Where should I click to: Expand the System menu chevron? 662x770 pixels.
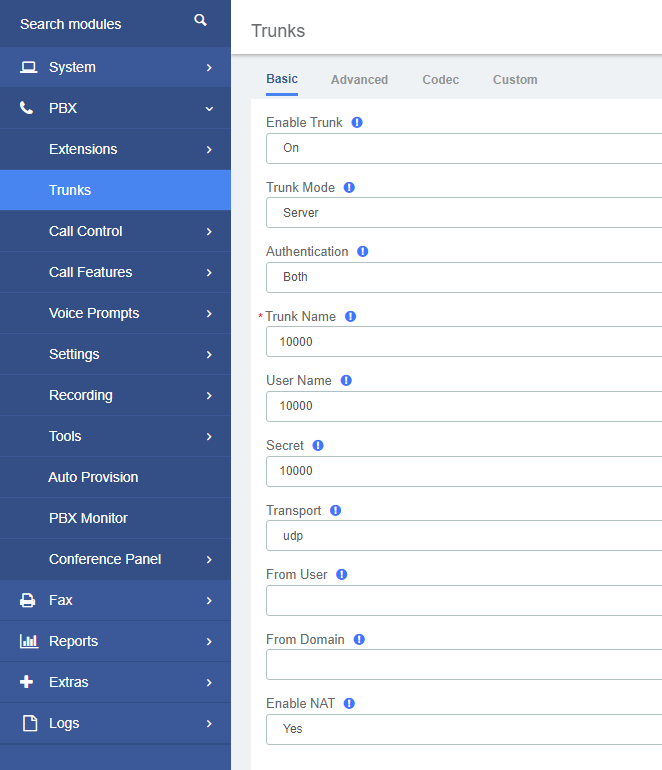(x=209, y=67)
